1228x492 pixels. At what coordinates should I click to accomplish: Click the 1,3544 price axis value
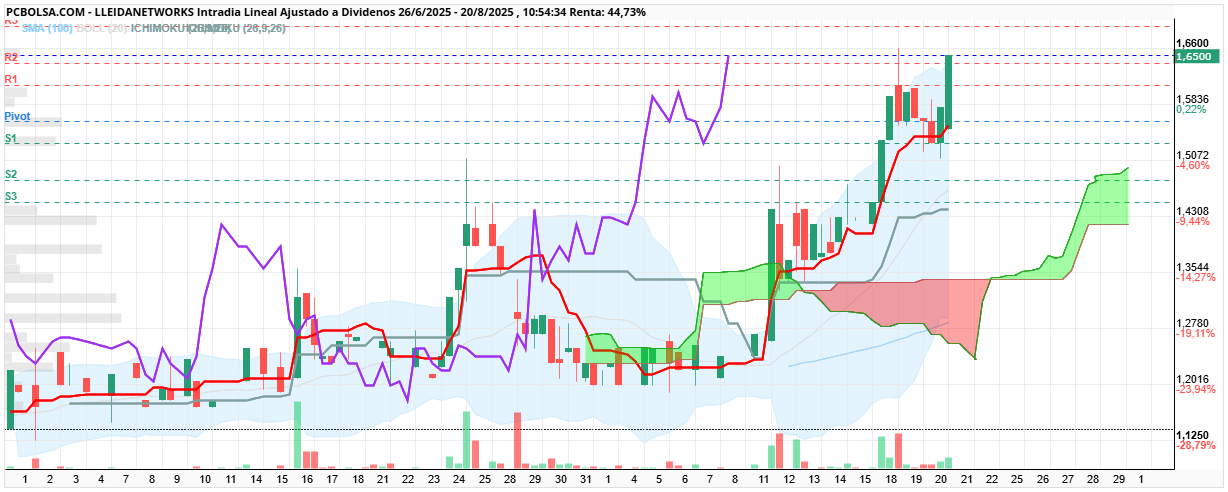pyautogui.click(x=1193, y=267)
